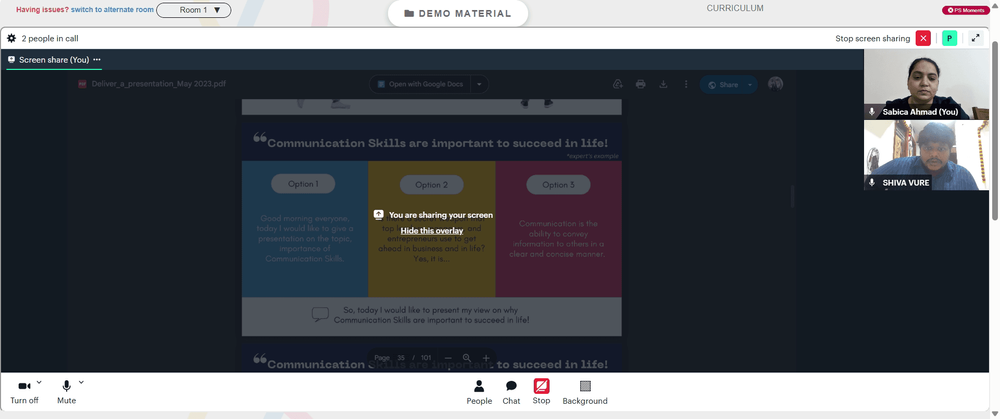Click Hide this overlay link

pos(432,231)
